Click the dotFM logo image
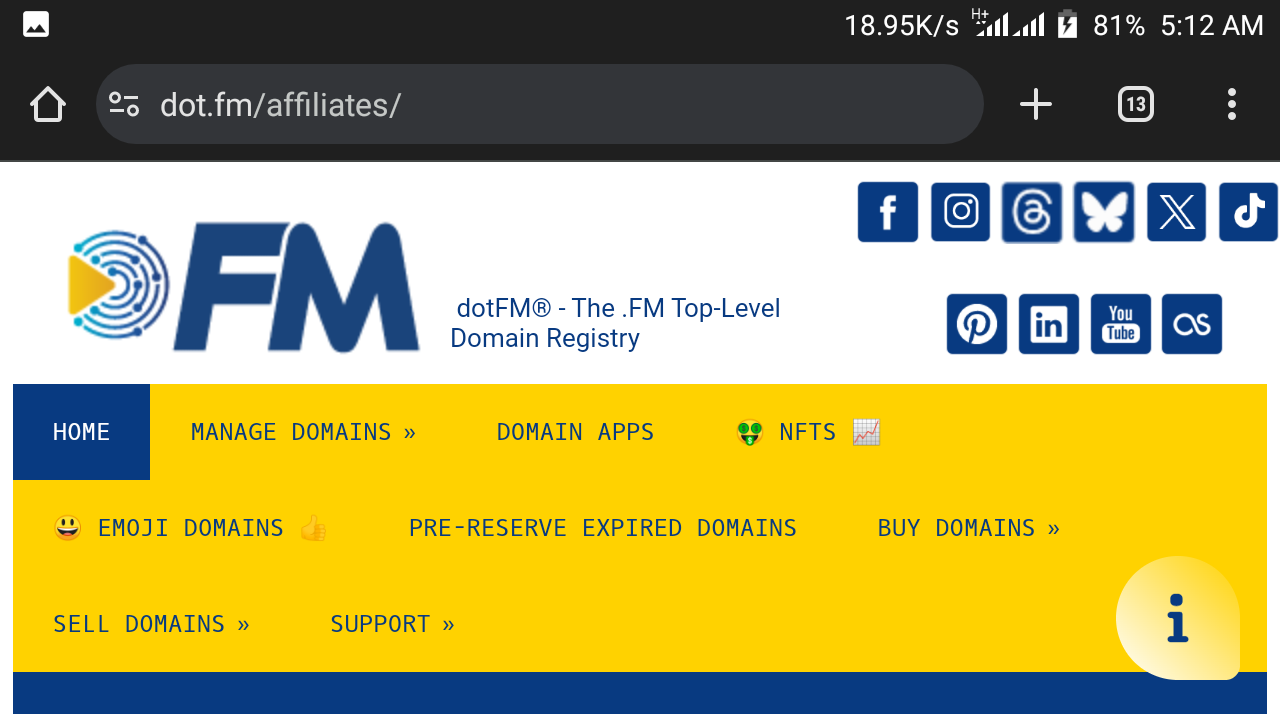 coord(243,287)
